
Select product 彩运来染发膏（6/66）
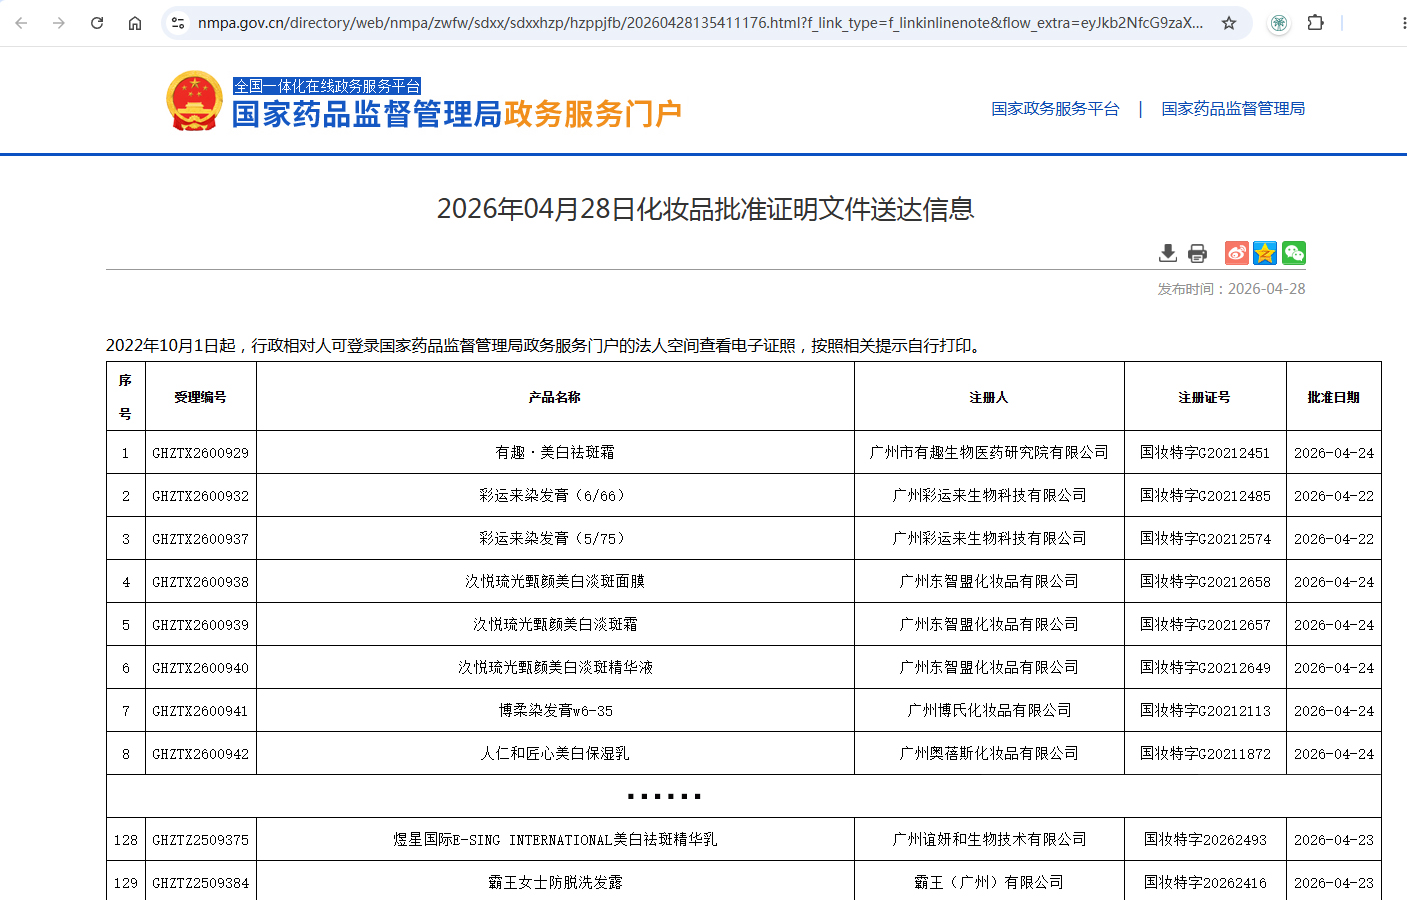(x=555, y=496)
